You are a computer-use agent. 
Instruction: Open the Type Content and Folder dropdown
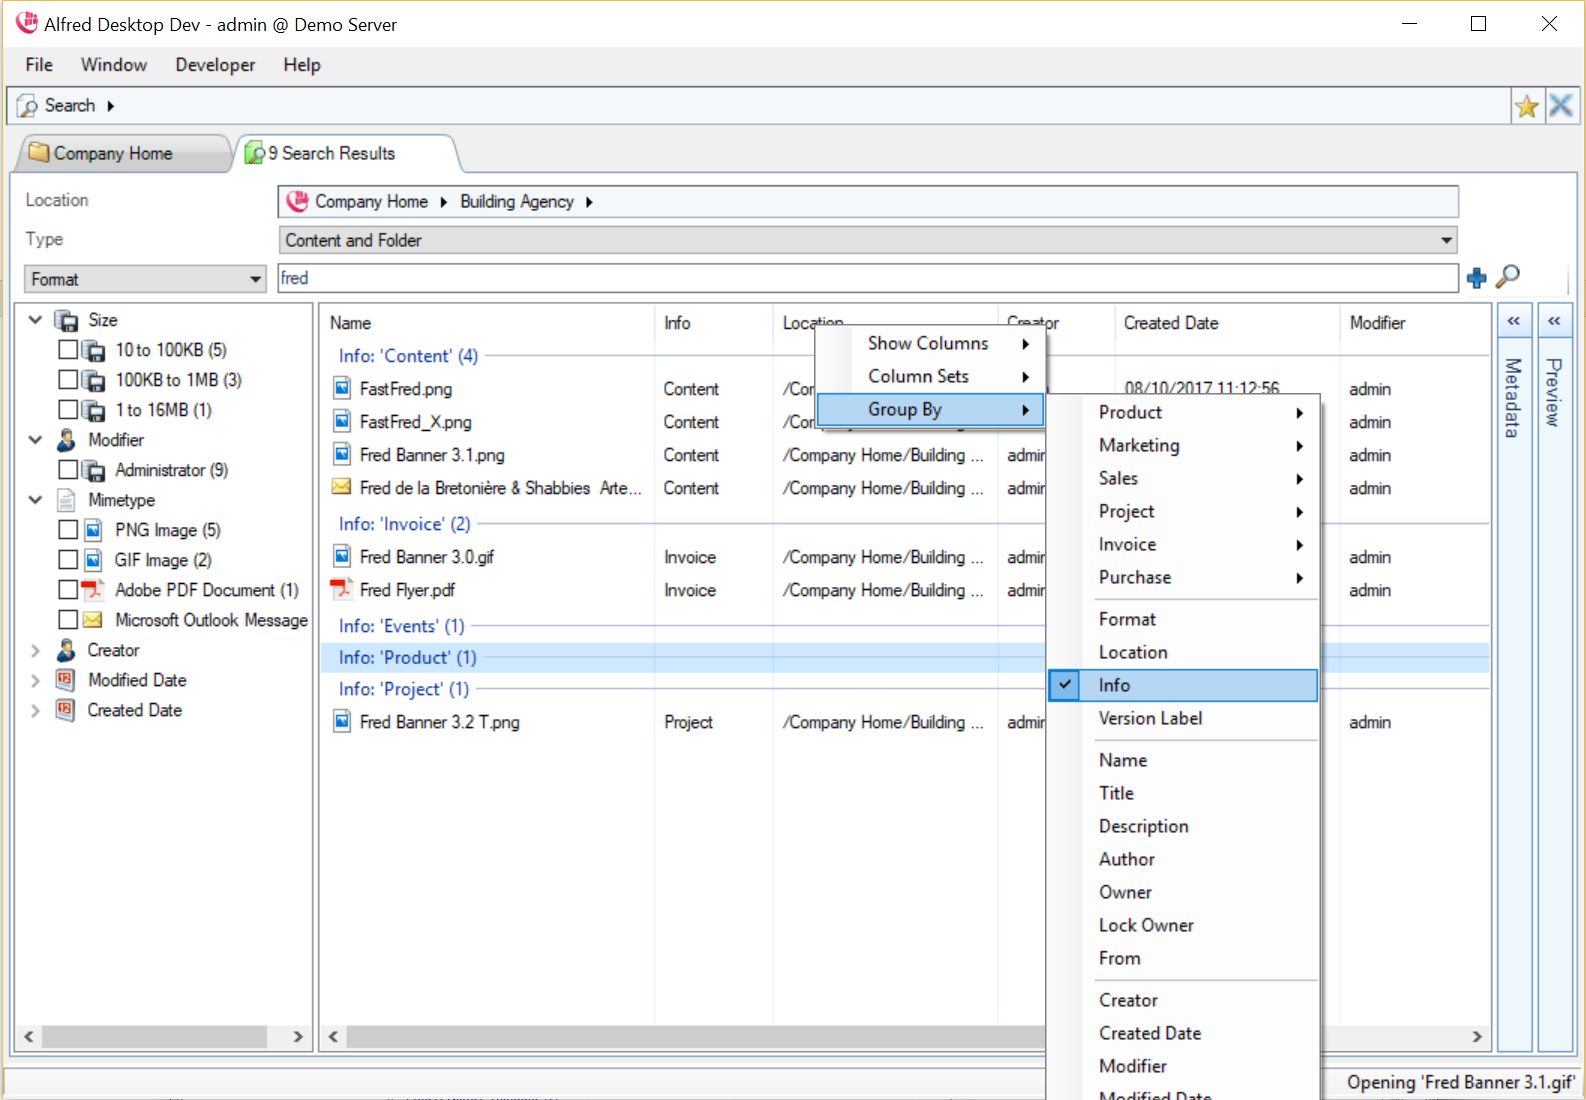pyautogui.click(x=1445, y=240)
